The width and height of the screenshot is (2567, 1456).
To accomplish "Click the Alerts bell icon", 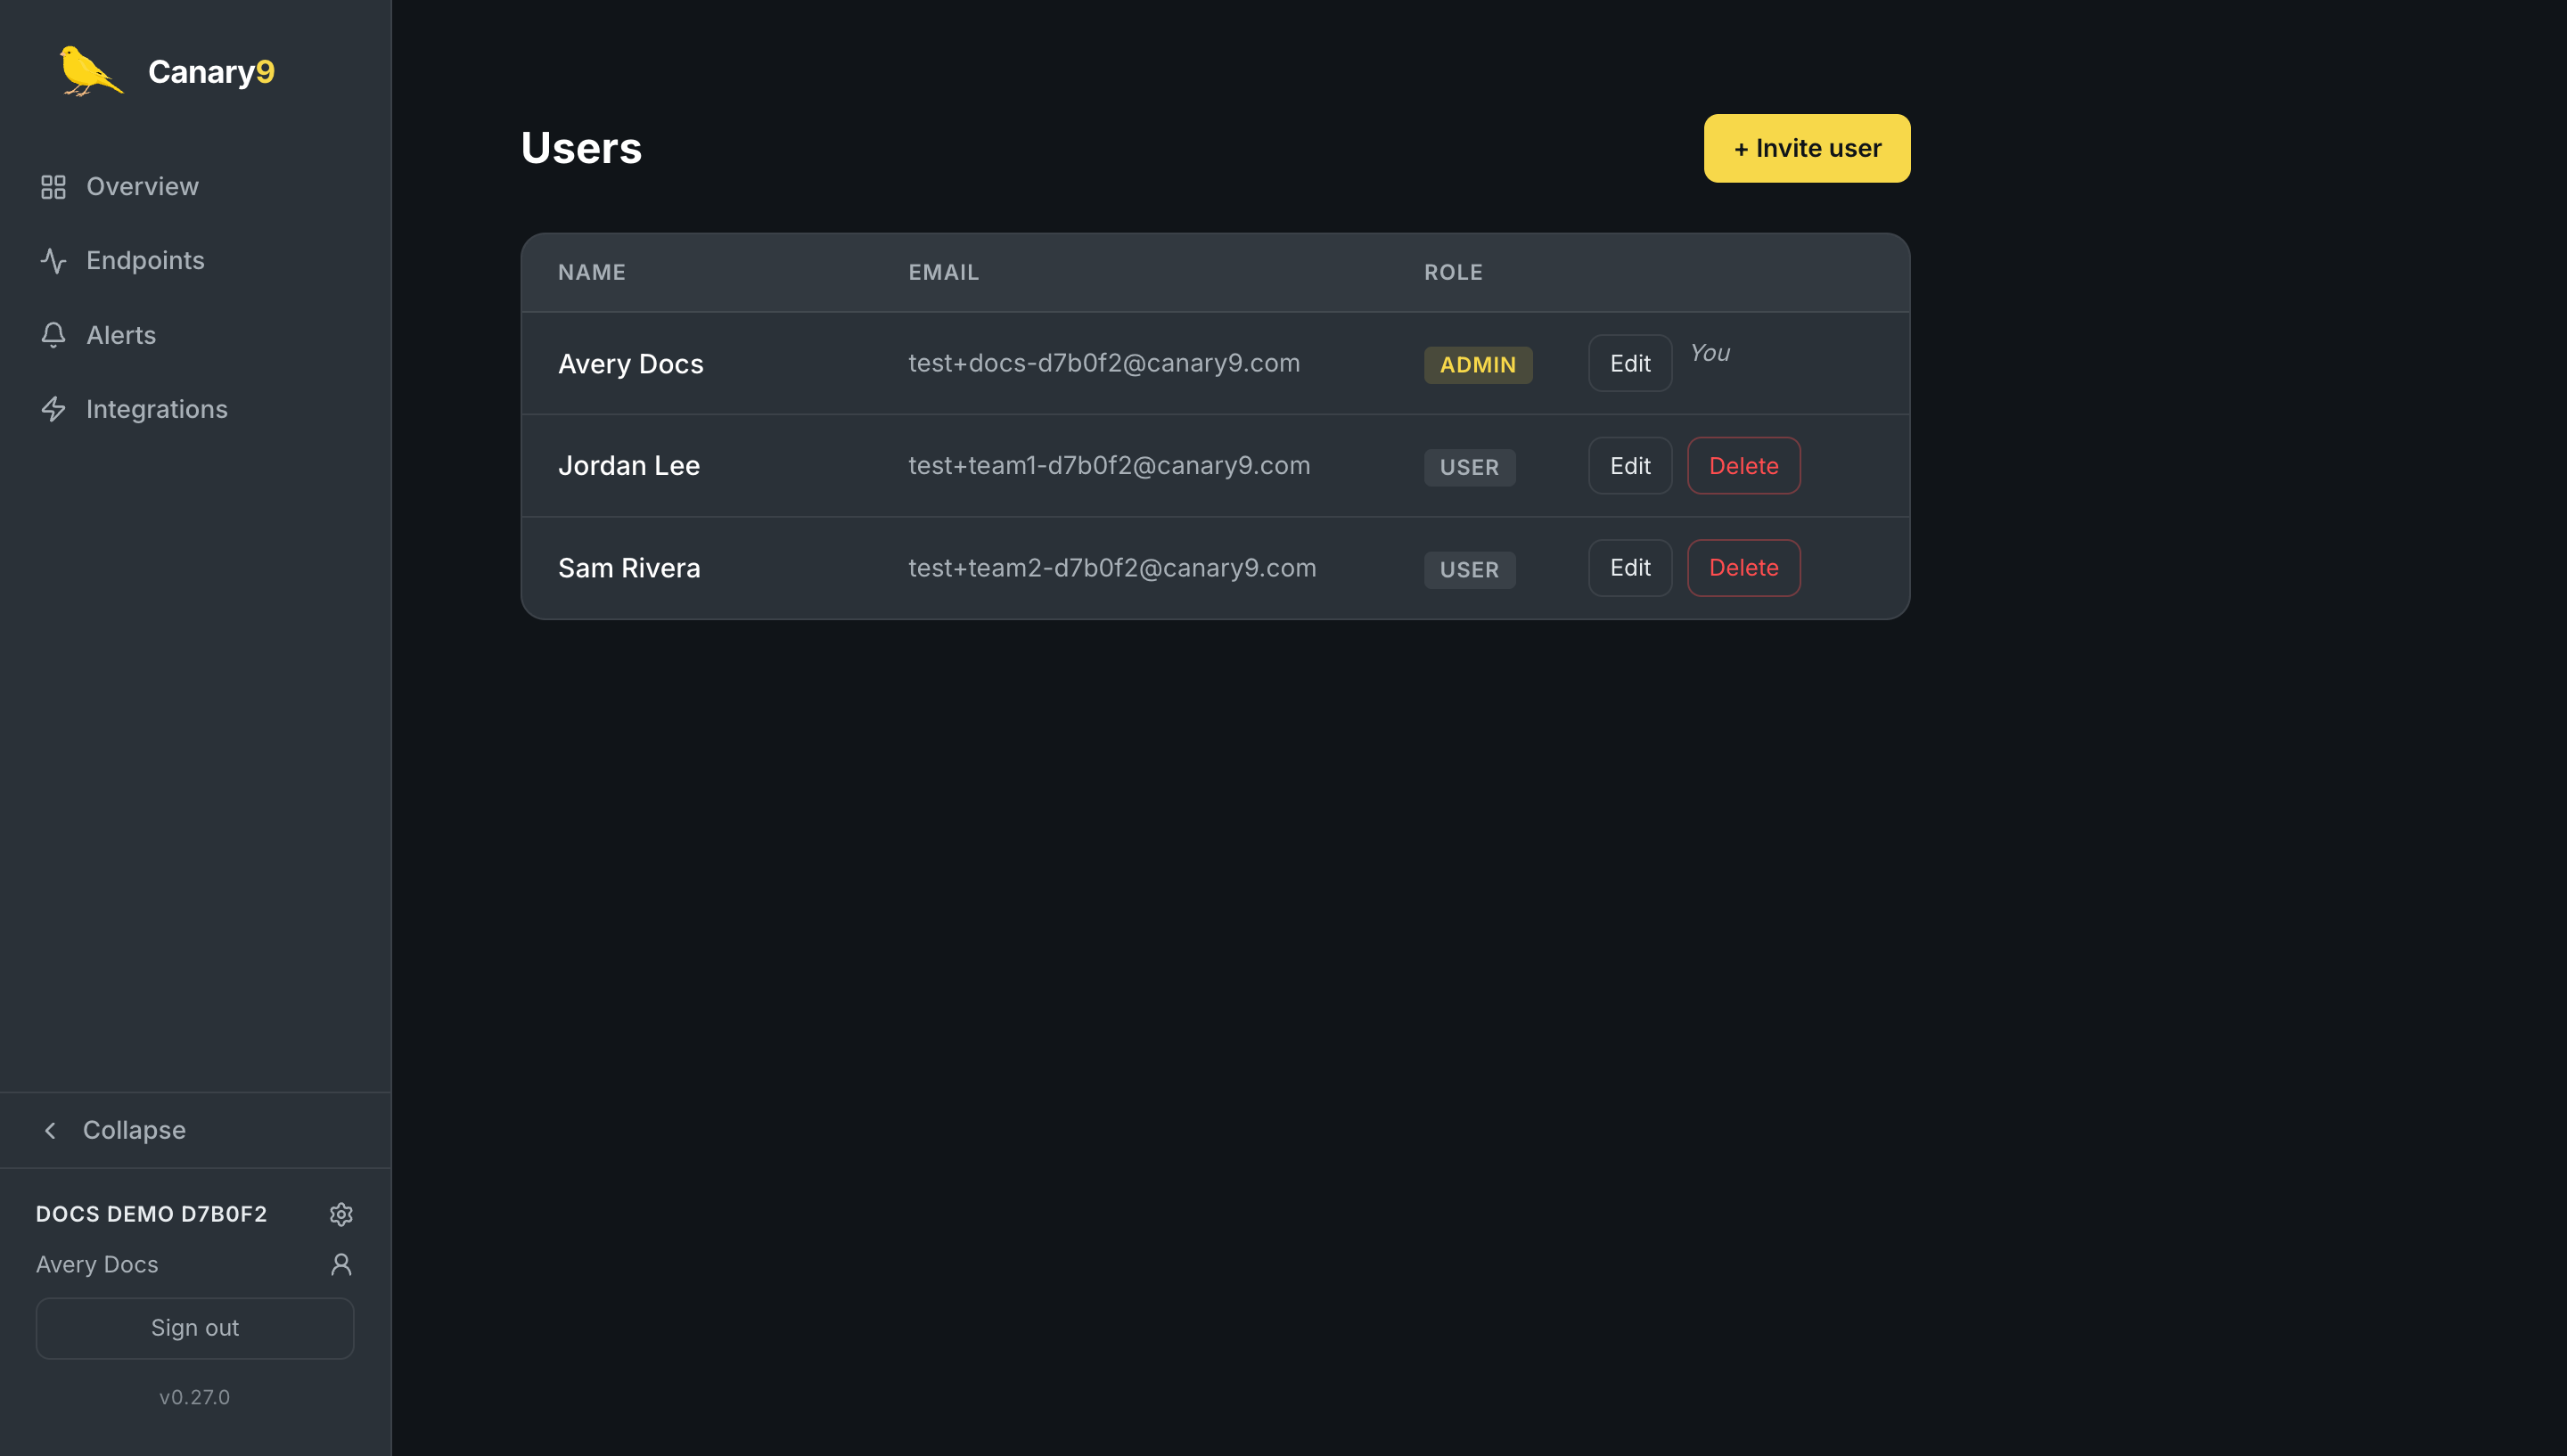I will click(53, 335).
